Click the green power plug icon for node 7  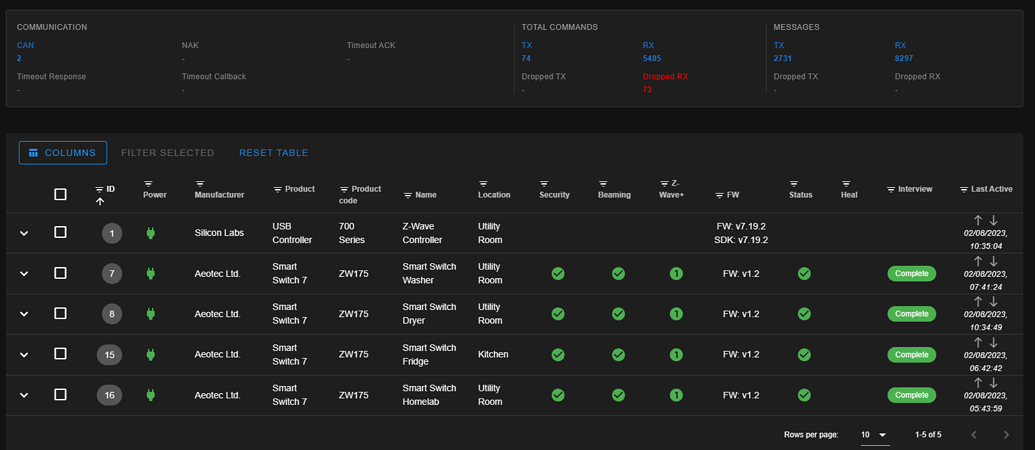click(151, 273)
